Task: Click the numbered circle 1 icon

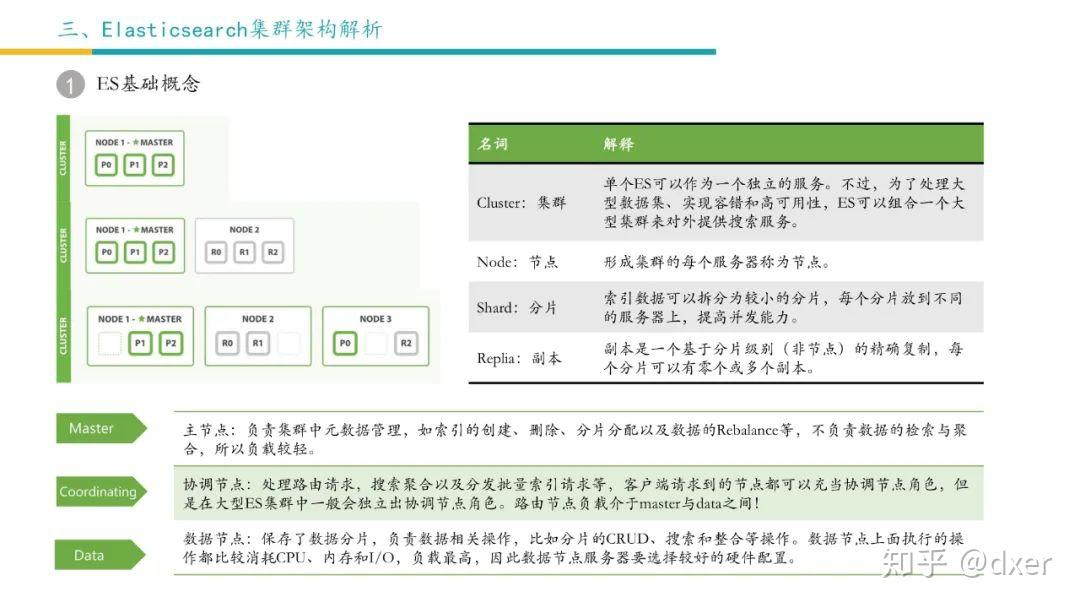Action: [x=68, y=85]
